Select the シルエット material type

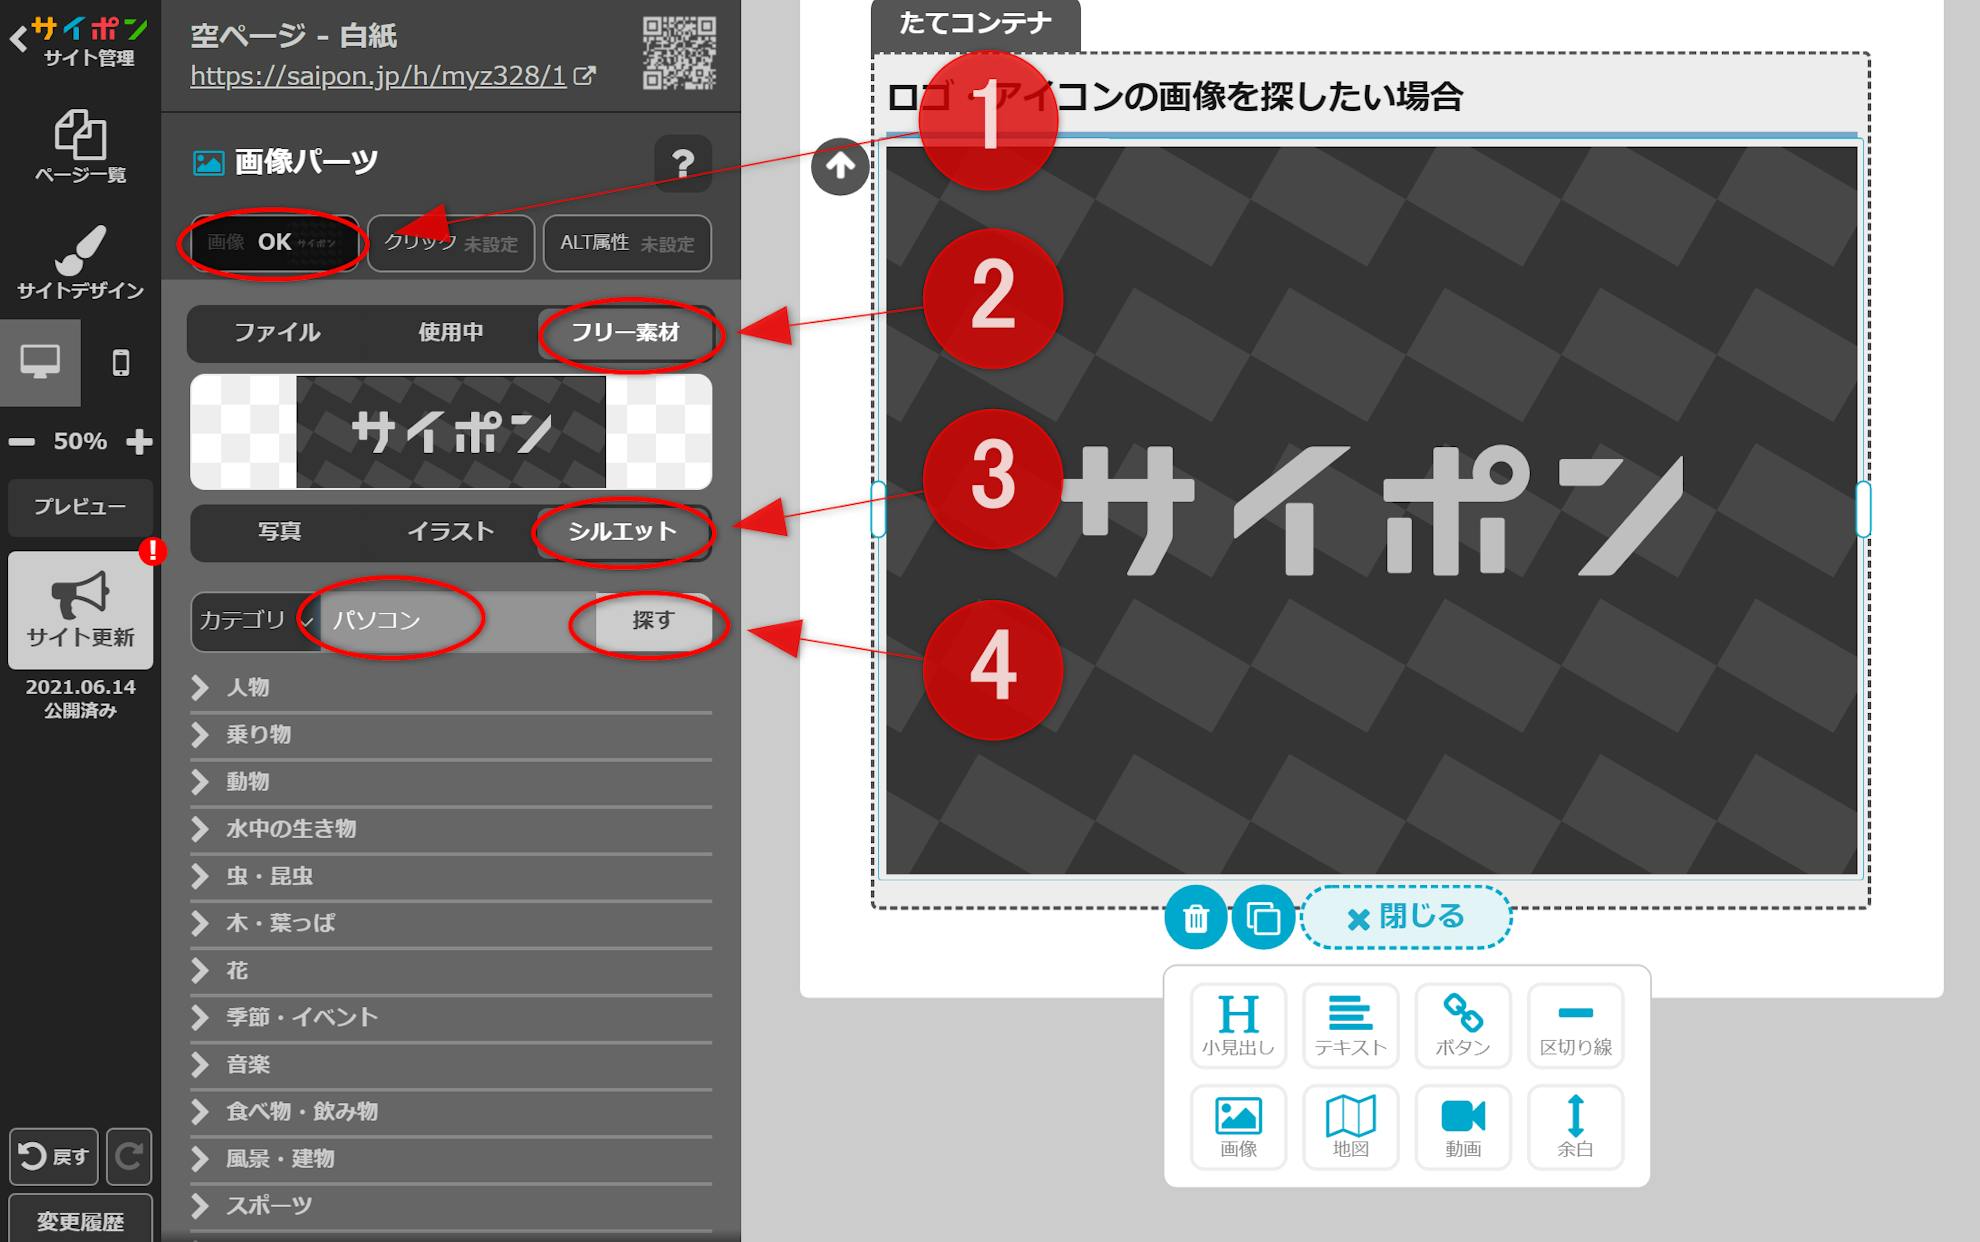coord(623,531)
